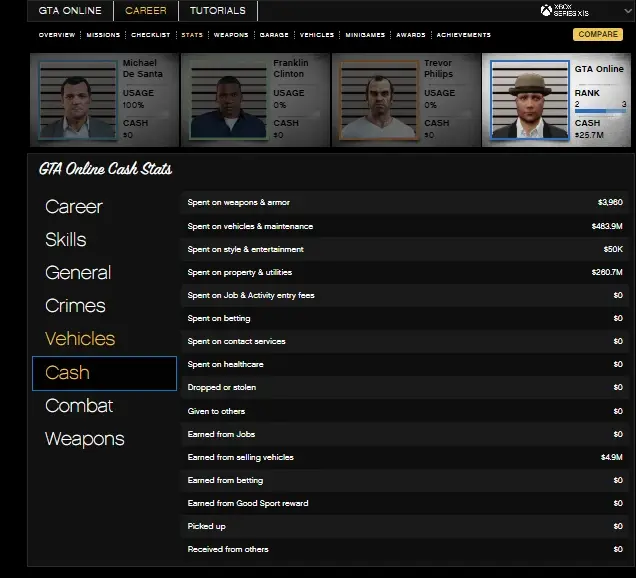Viewport: 636px width, 578px height.
Task: Click 'Spent on Job & Activity entry fees'
Action: pyautogui.click(x=404, y=295)
